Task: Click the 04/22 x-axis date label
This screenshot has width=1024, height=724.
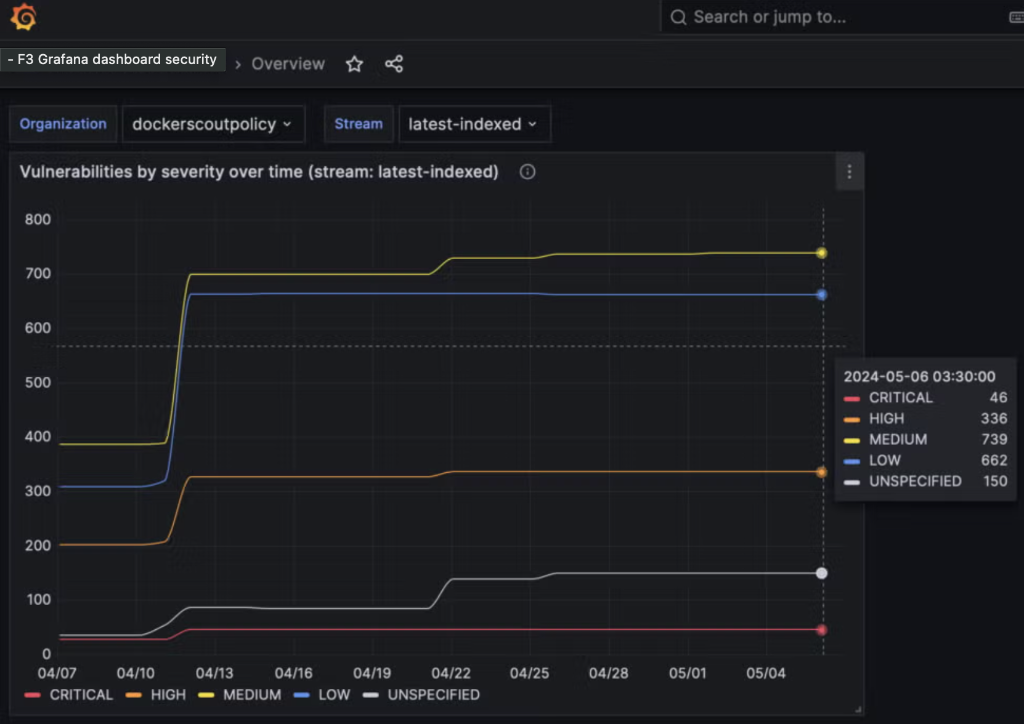Action: pos(451,673)
